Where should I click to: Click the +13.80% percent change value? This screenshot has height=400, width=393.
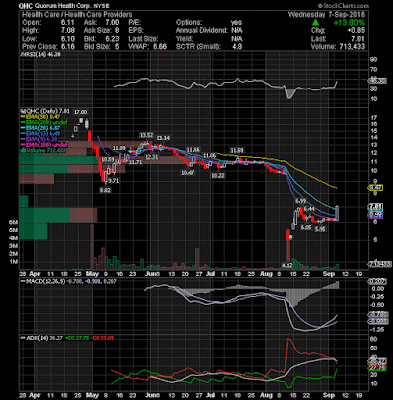(x=349, y=23)
